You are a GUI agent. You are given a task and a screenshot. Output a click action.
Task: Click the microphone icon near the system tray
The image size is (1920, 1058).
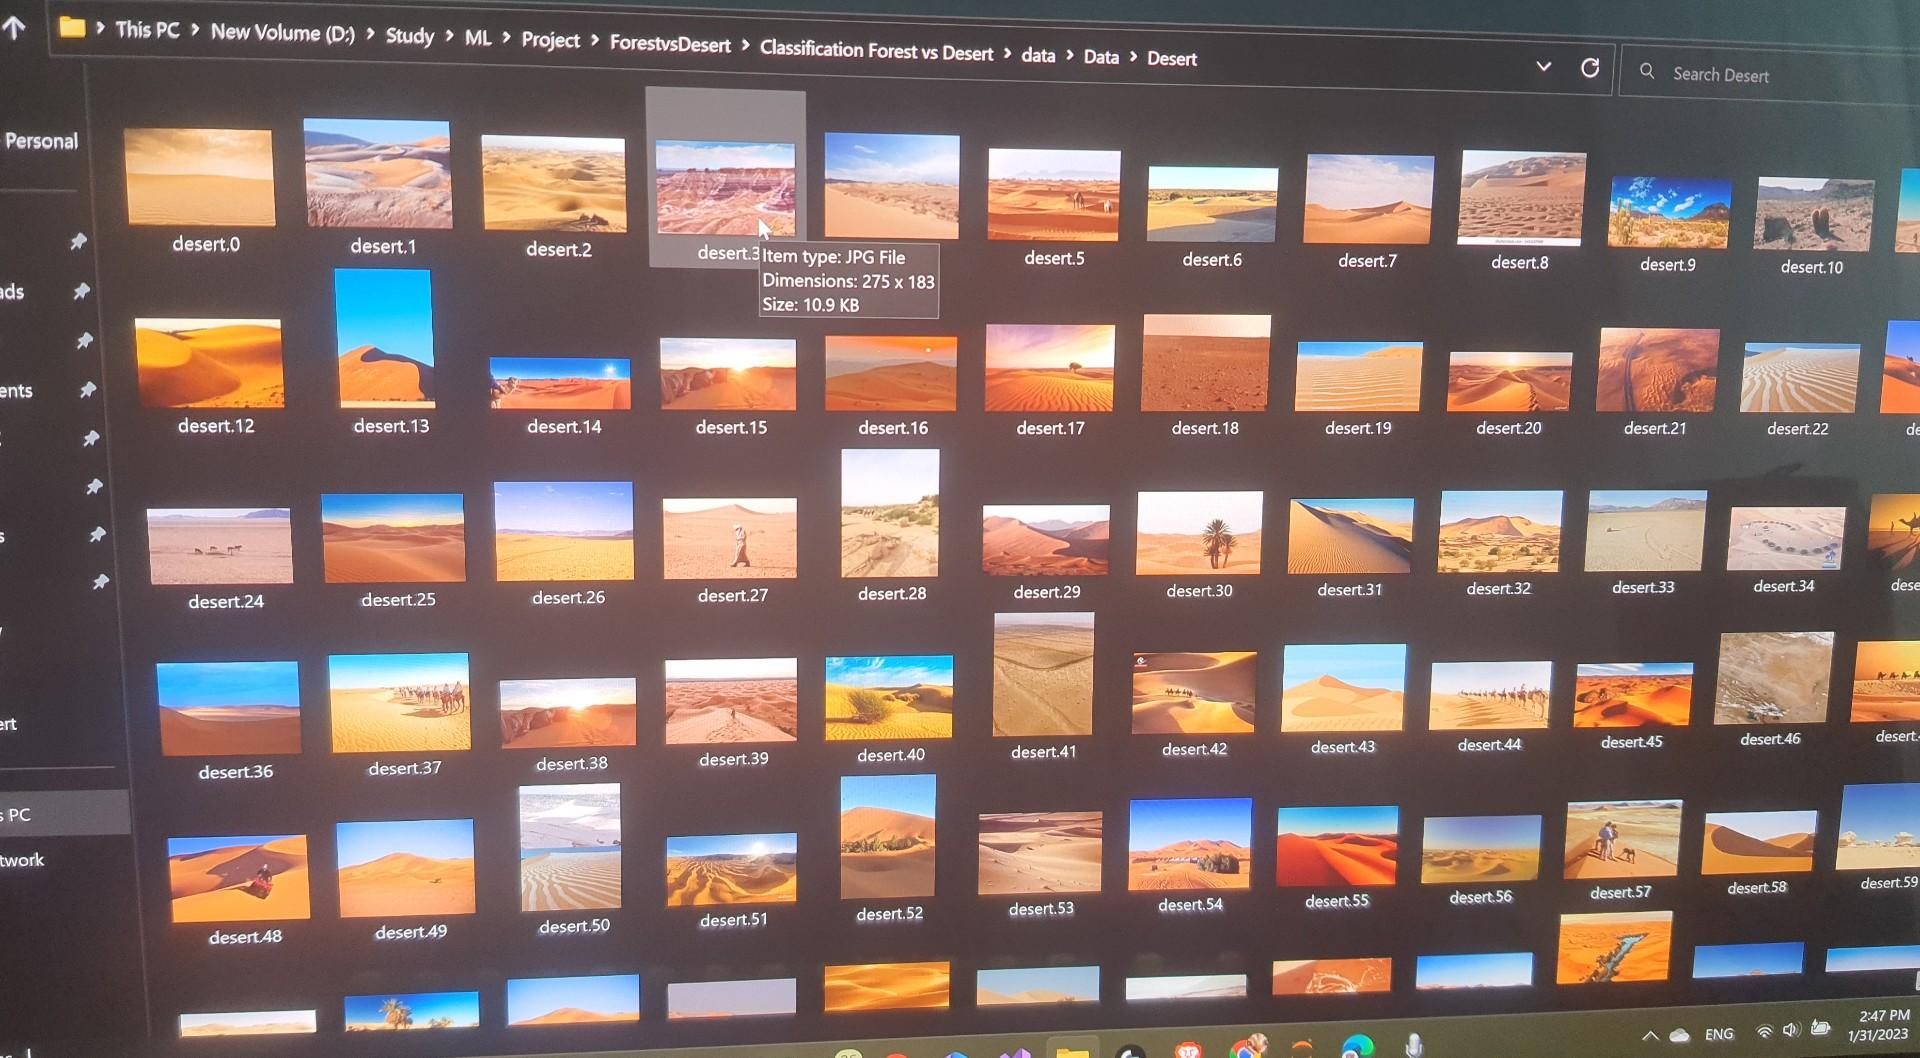[x=1413, y=1050]
